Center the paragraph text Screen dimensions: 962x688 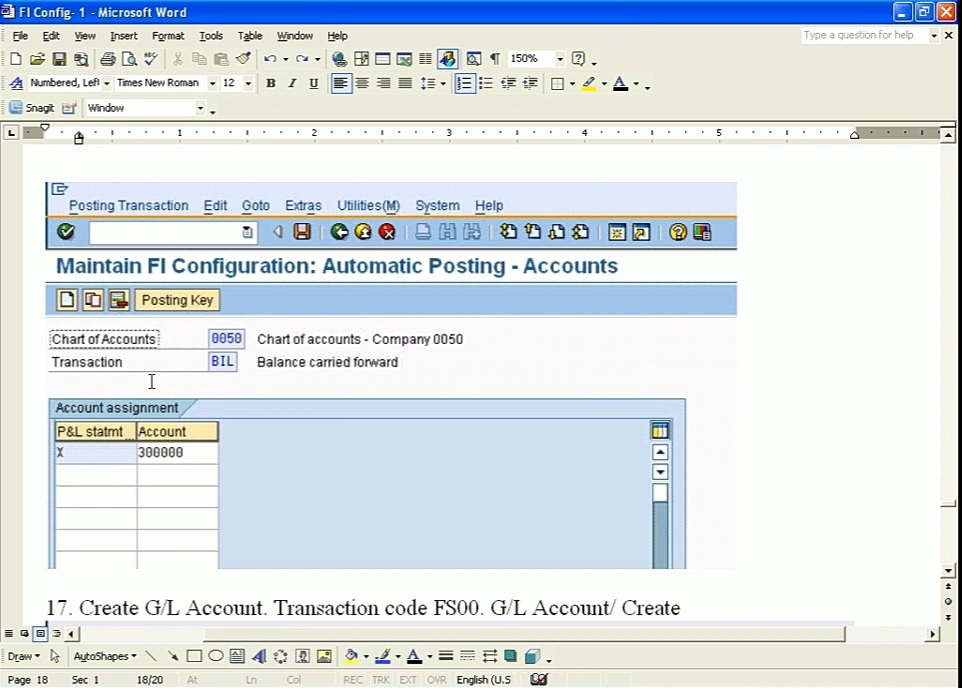362,83
